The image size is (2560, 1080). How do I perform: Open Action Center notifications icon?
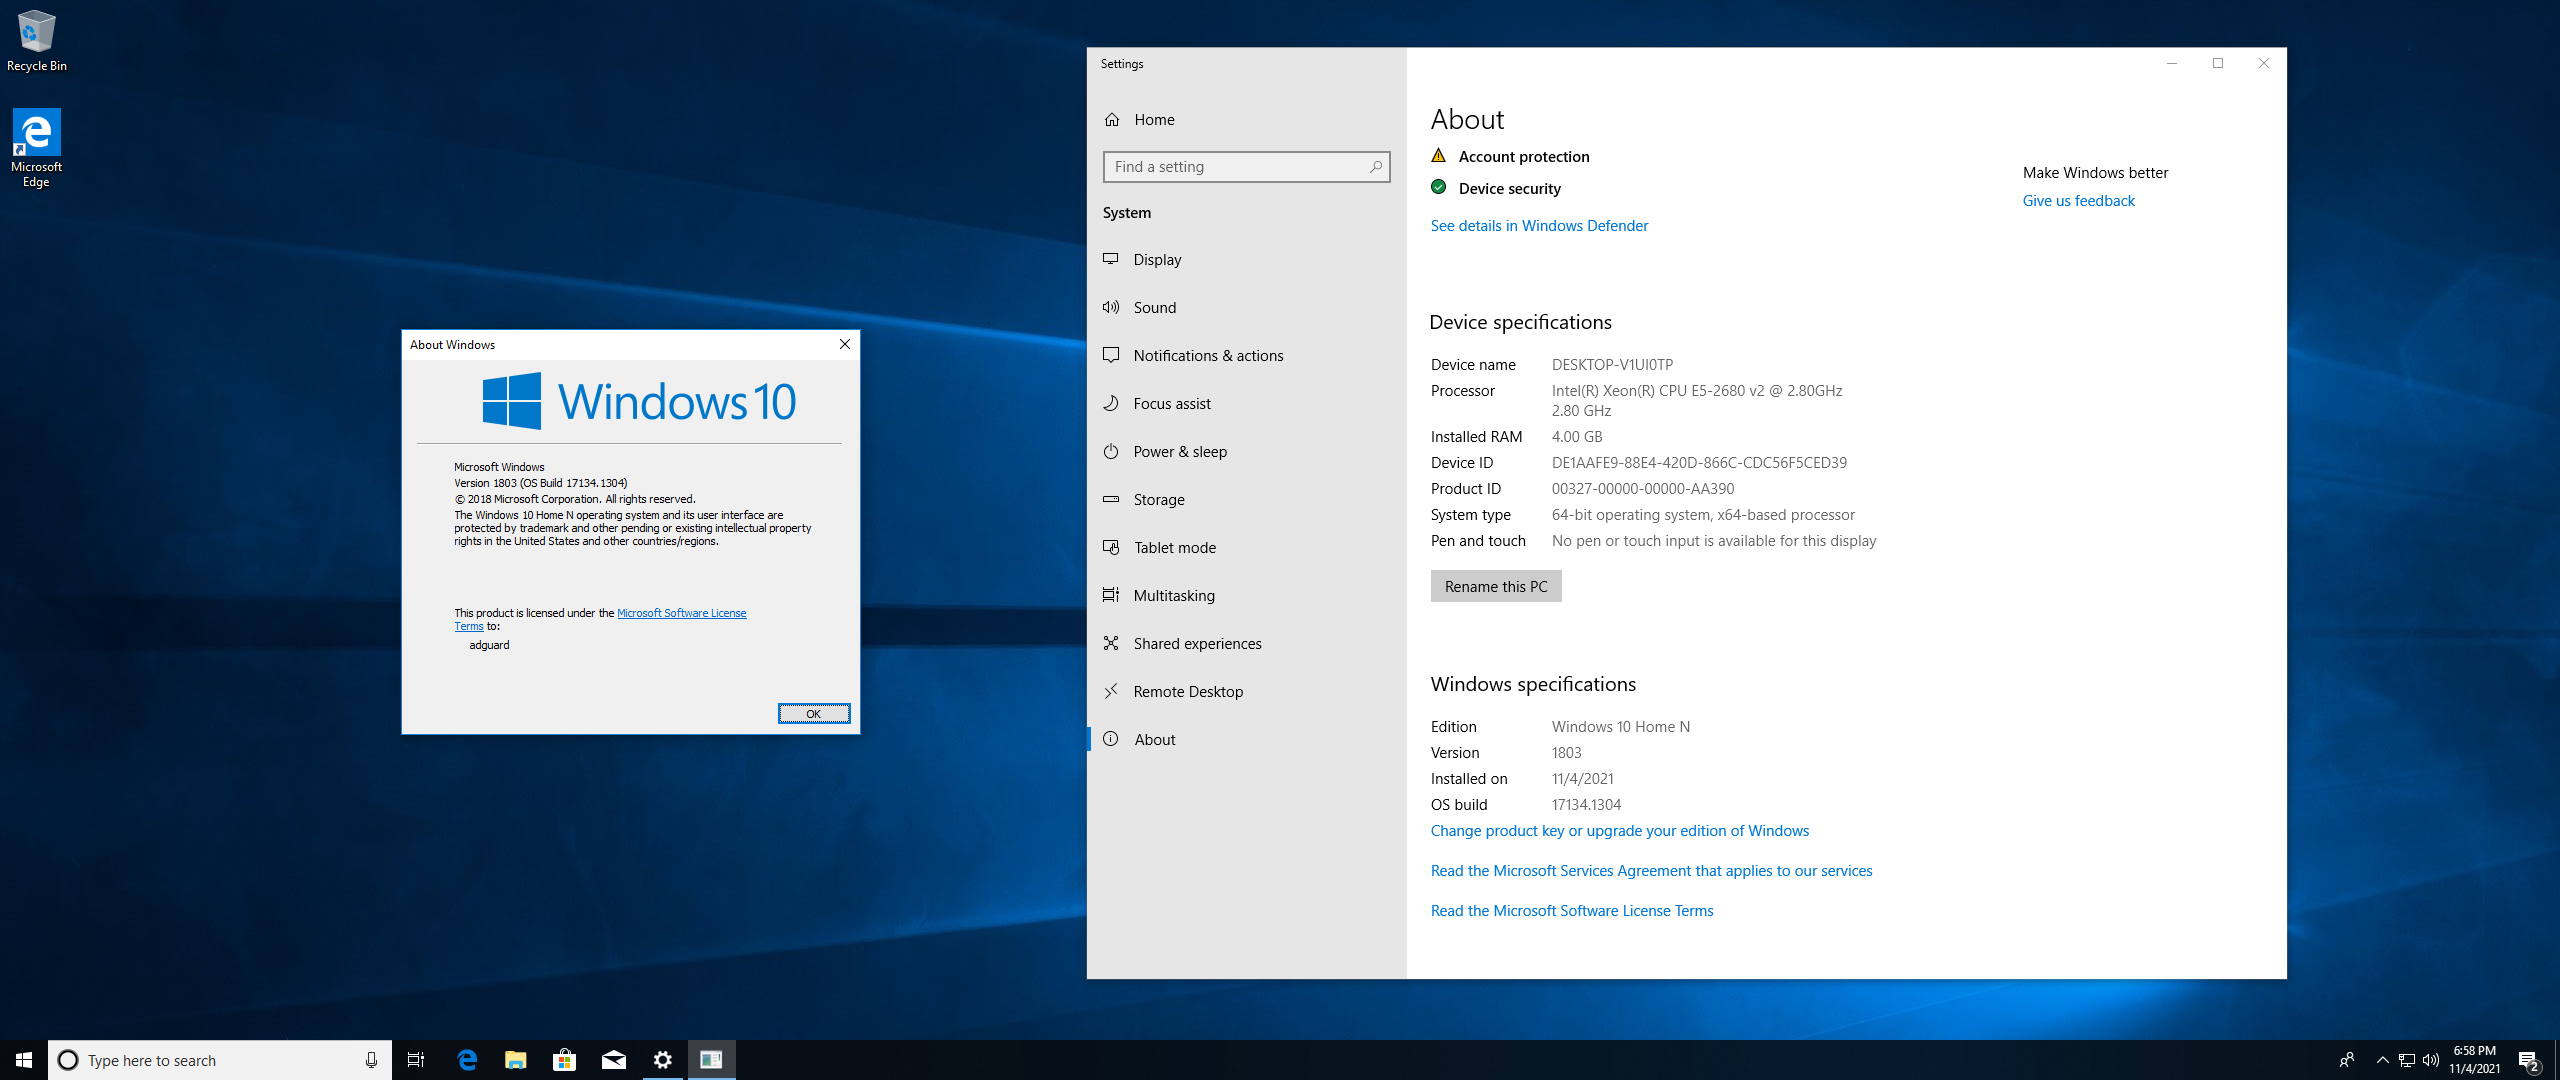2529,1060
